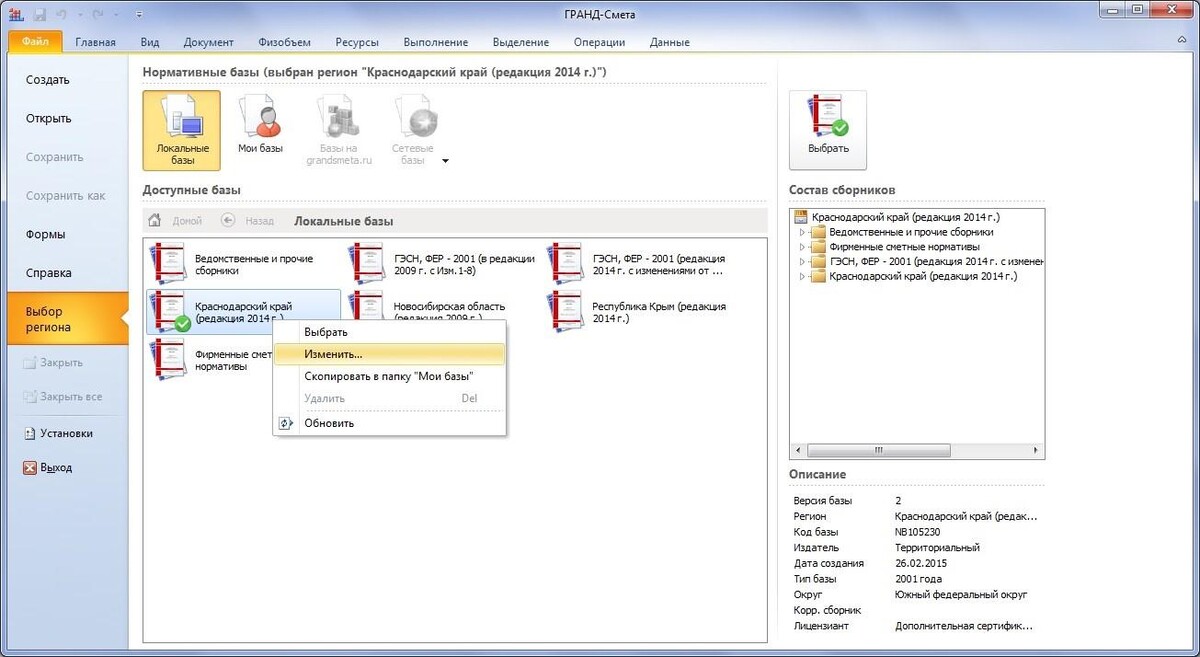Select the Ведомственные и прочие сборники base

(241, 264)
